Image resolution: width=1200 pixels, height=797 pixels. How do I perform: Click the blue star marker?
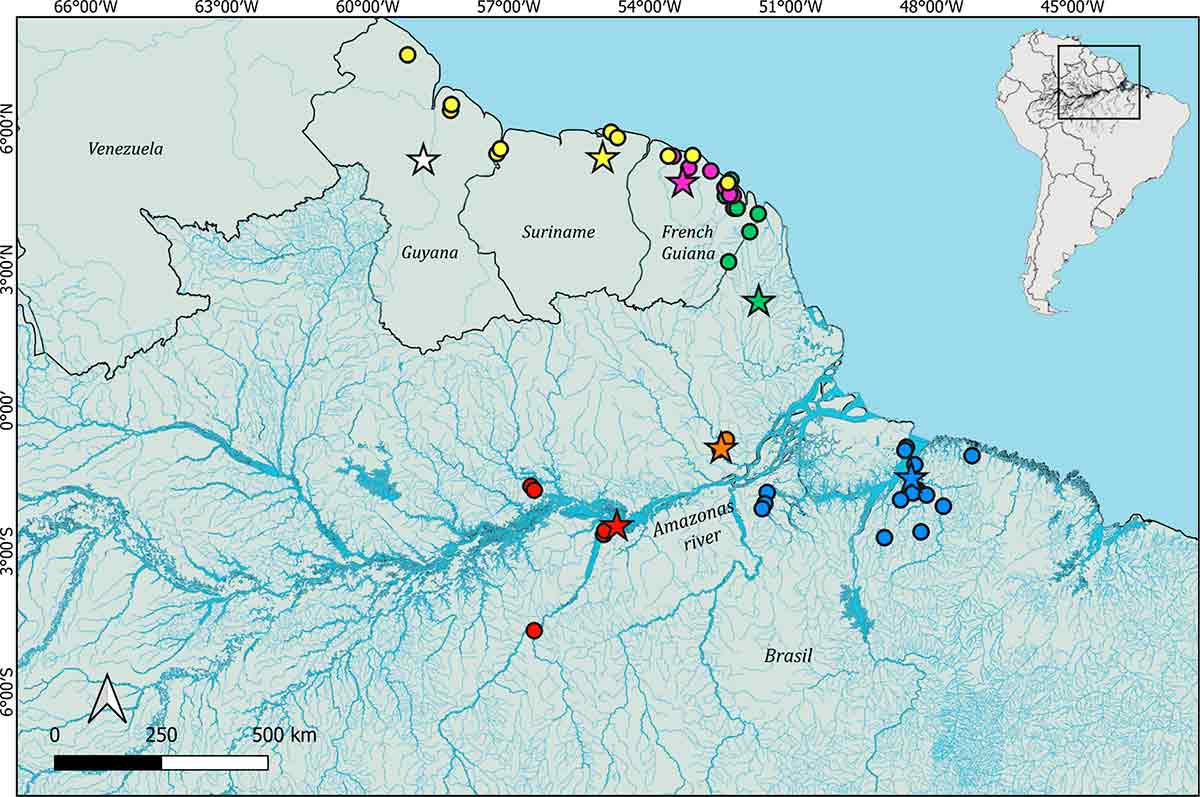[912, 479]
